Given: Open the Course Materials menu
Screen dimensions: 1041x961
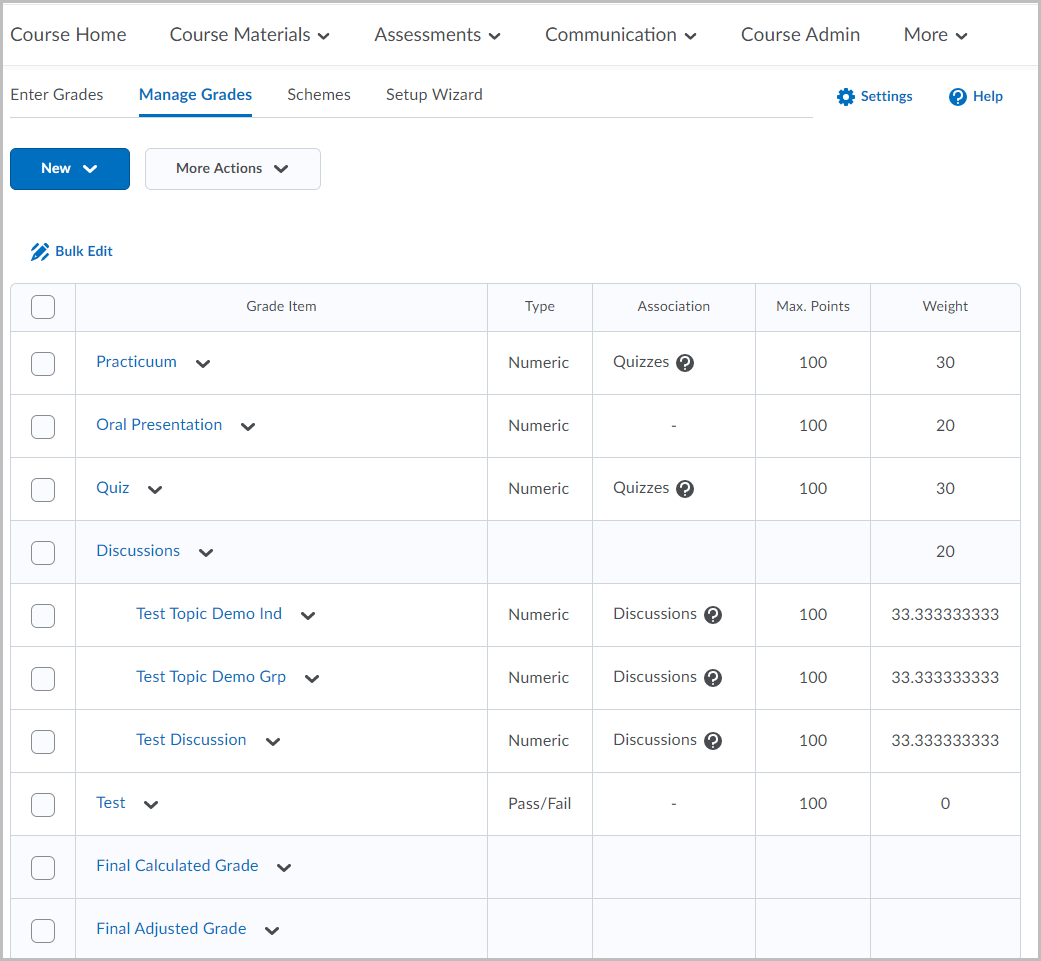Looking at the screenshot, I should click(250, 35).
